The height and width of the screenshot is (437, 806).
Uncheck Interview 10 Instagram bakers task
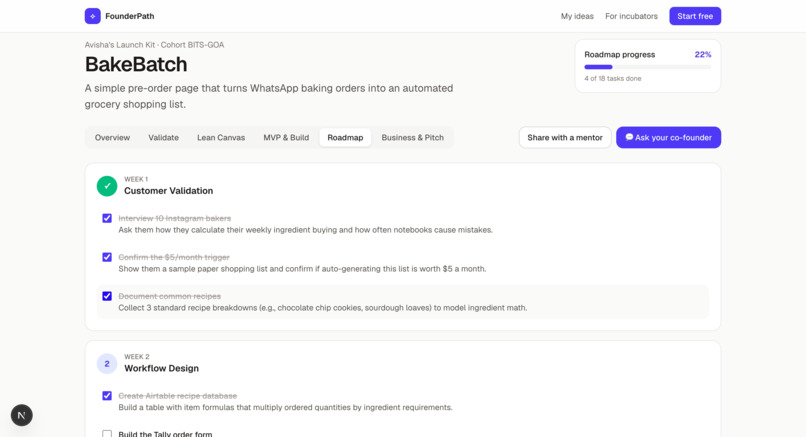click(x=107, y=218)
